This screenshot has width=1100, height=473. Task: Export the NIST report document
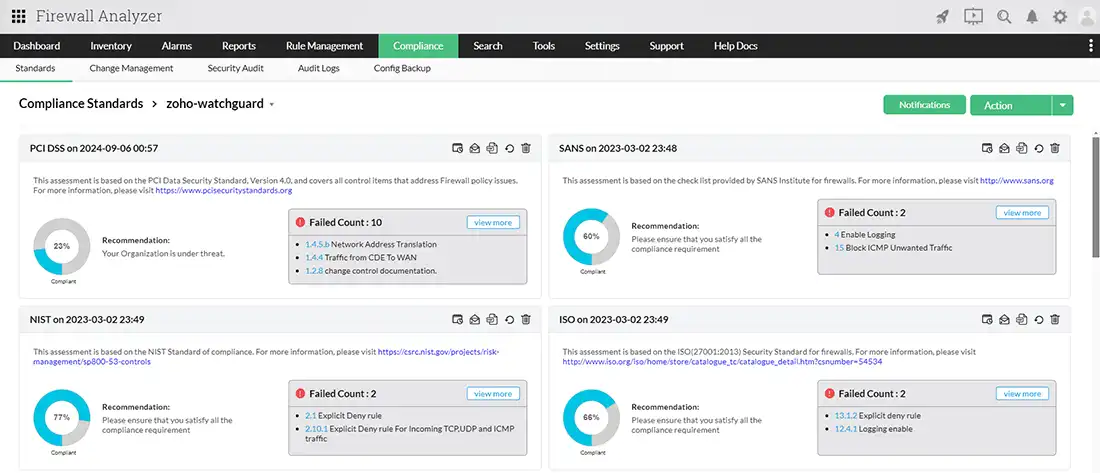492,319
